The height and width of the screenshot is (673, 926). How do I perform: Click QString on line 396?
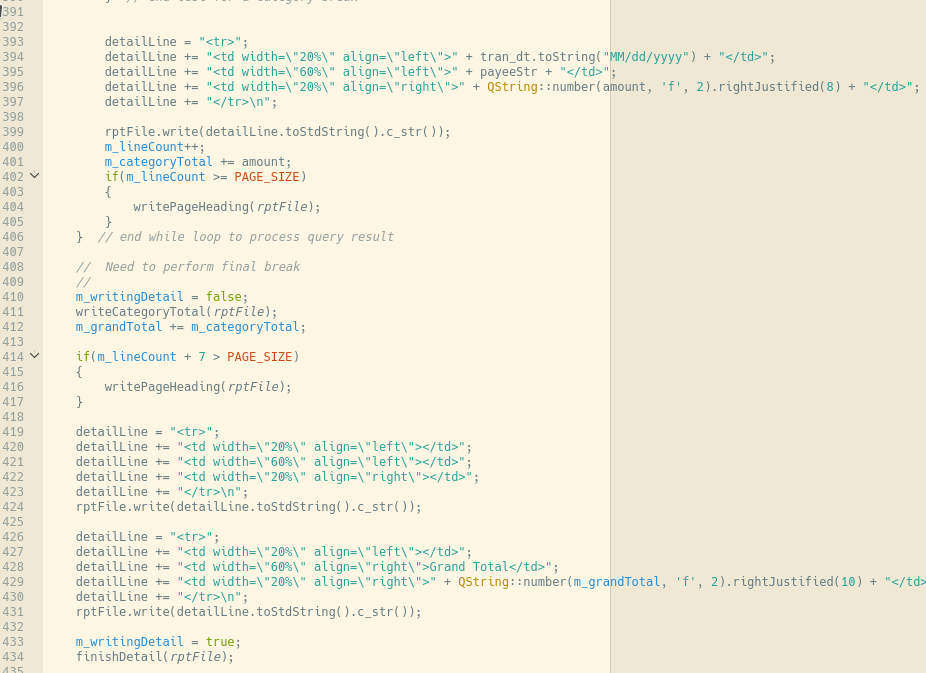[512, 87]
